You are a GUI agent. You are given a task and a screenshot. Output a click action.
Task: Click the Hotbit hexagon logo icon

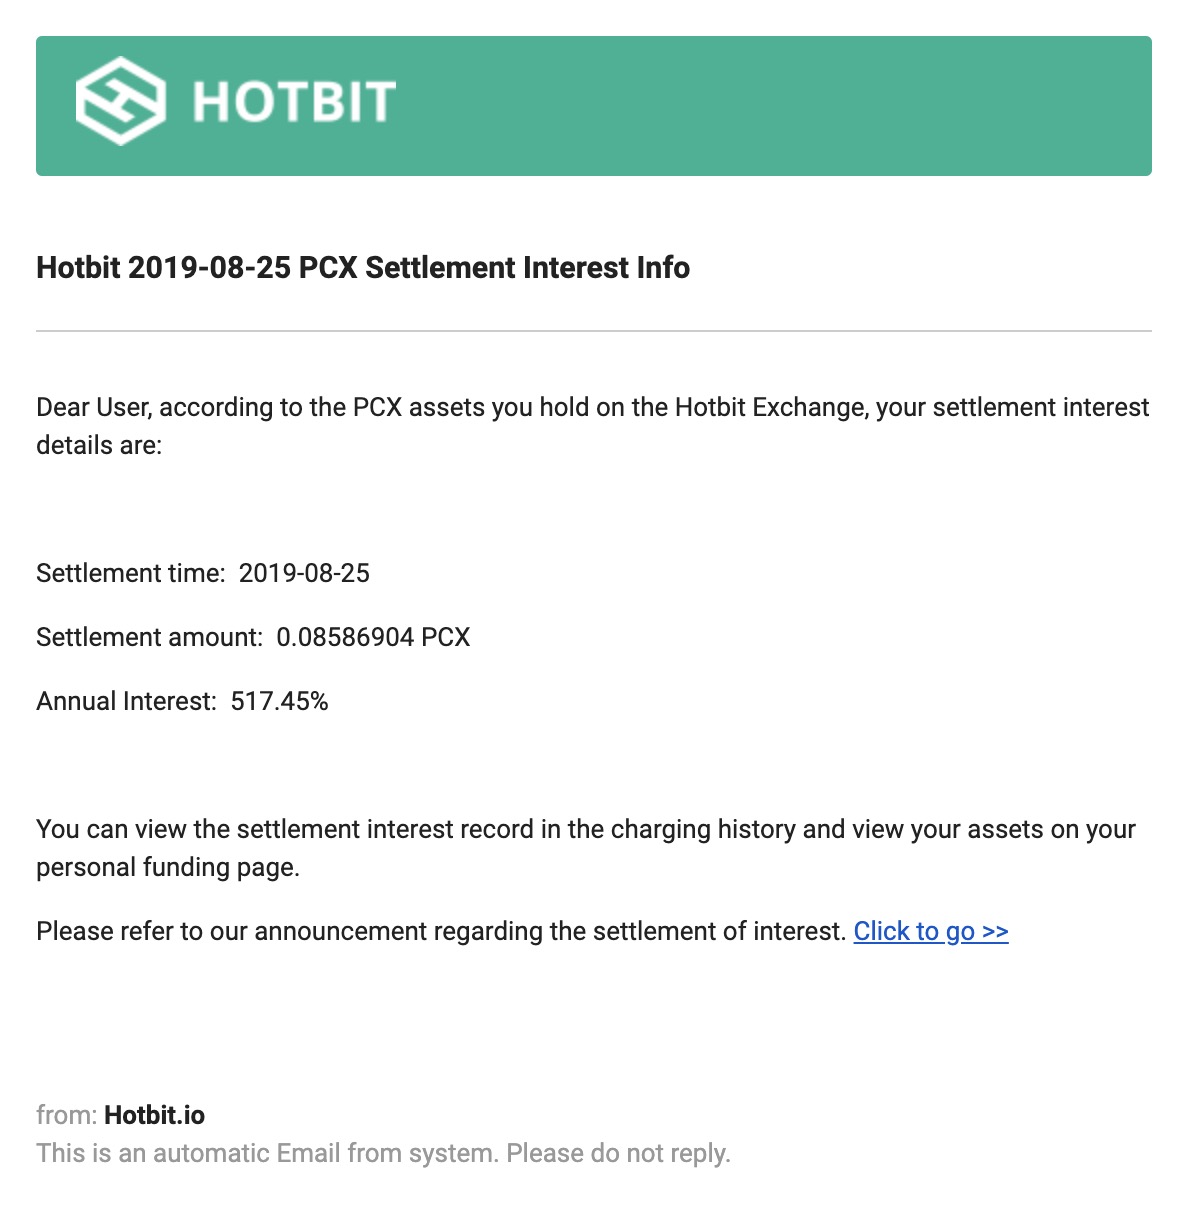tap(120, 101)
